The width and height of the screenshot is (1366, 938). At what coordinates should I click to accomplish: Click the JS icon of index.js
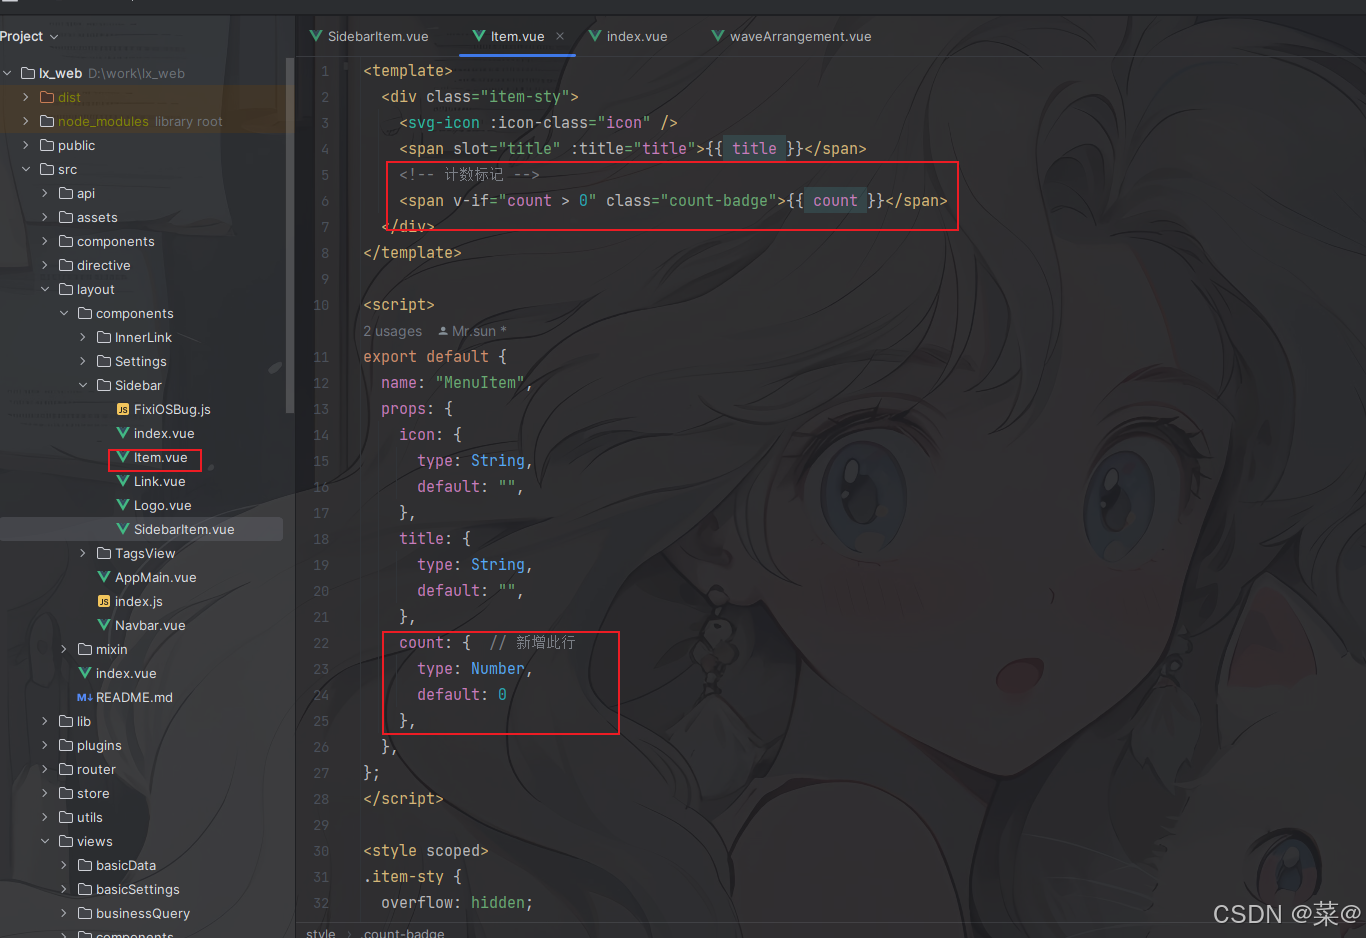click(x=104, y=601)
